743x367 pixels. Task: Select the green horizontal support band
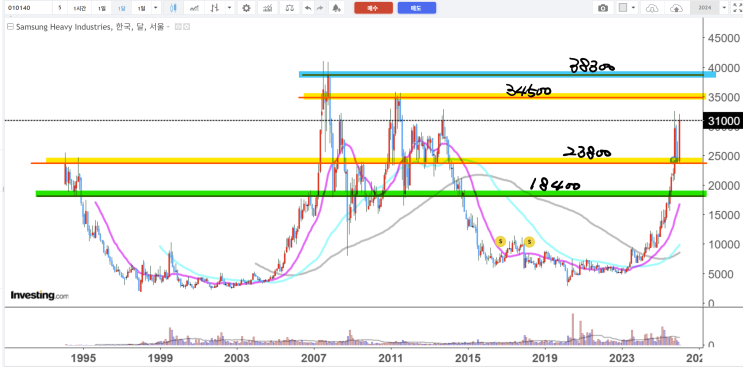(x=371, y=194)
